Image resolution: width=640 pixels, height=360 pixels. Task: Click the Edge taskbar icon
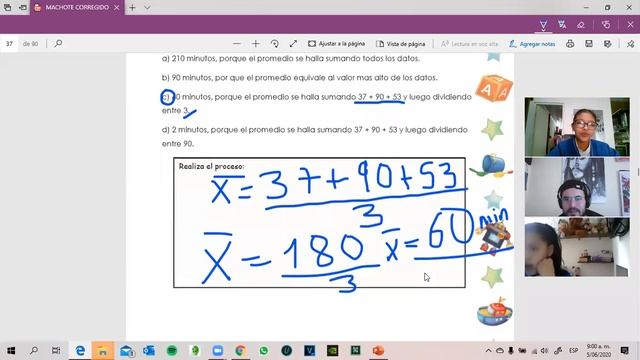click(x=80, y=351)
